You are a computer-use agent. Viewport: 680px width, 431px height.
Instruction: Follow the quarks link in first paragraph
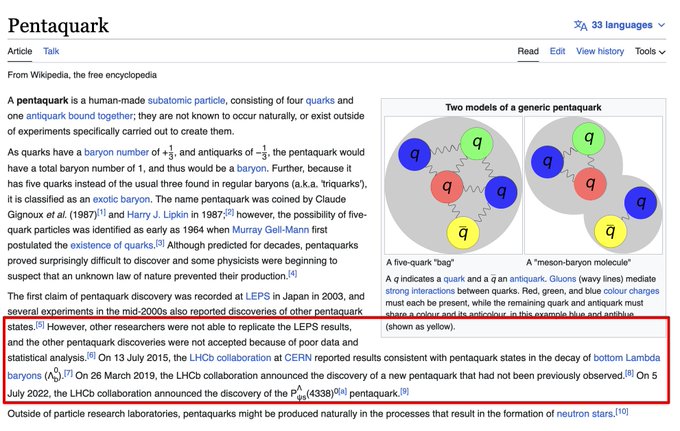[x=320, y=100]
